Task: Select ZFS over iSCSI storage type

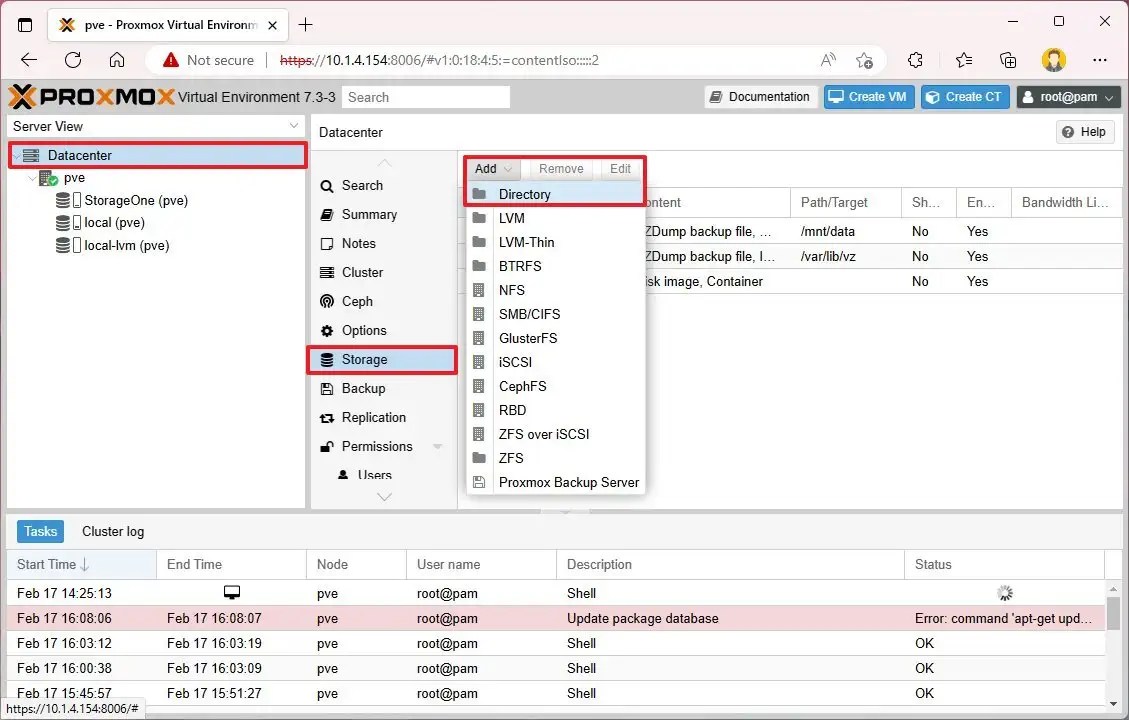Action: click(x=543, y=434)
